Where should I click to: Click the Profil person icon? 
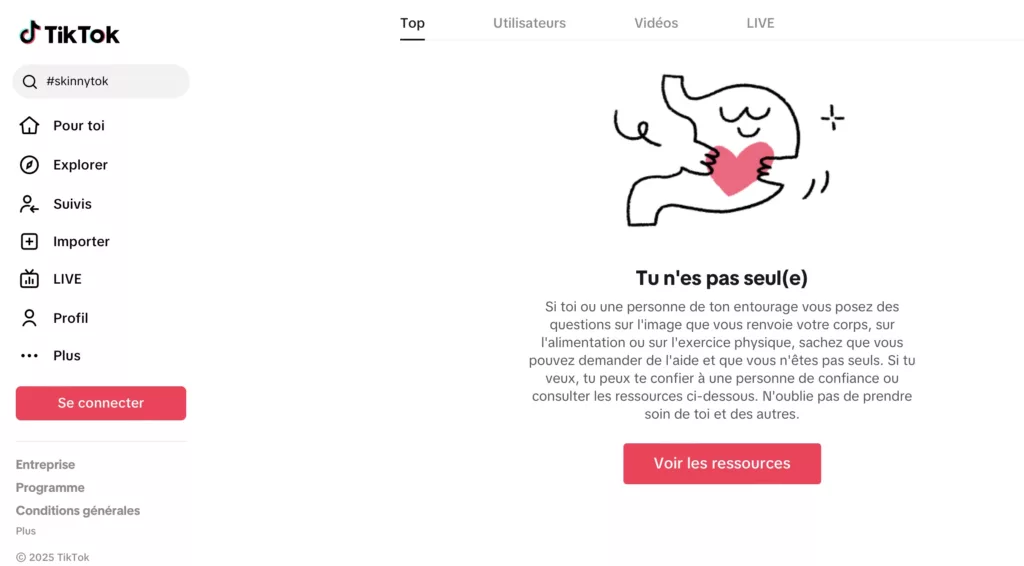tap(29, 318)
